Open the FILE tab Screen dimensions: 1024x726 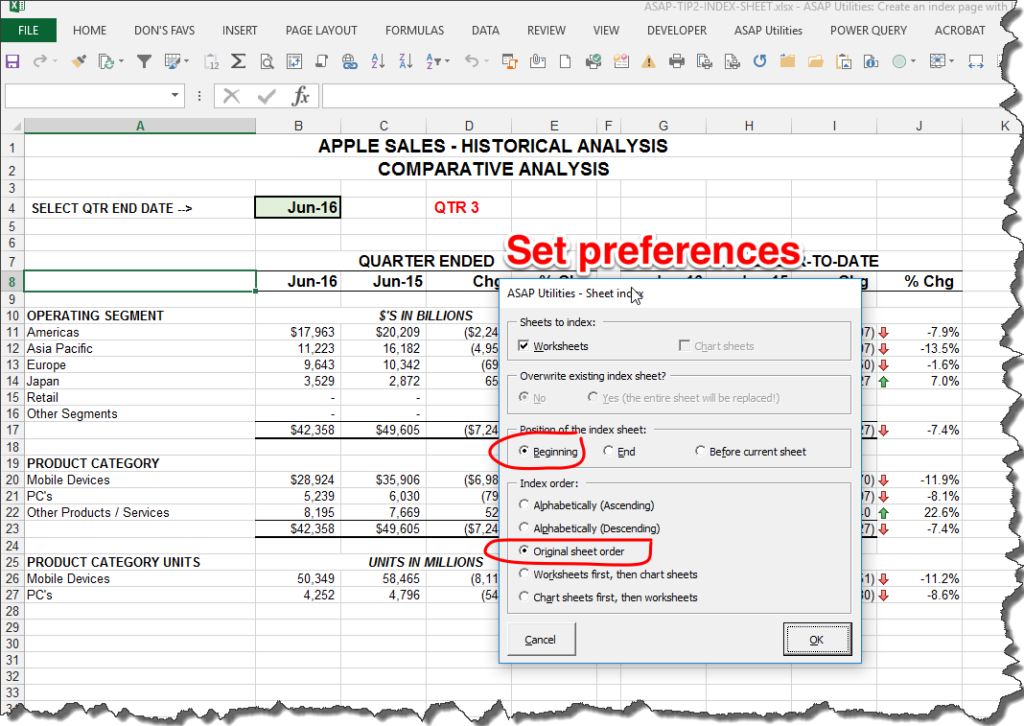pyautogui.click(x=28, y=30)
